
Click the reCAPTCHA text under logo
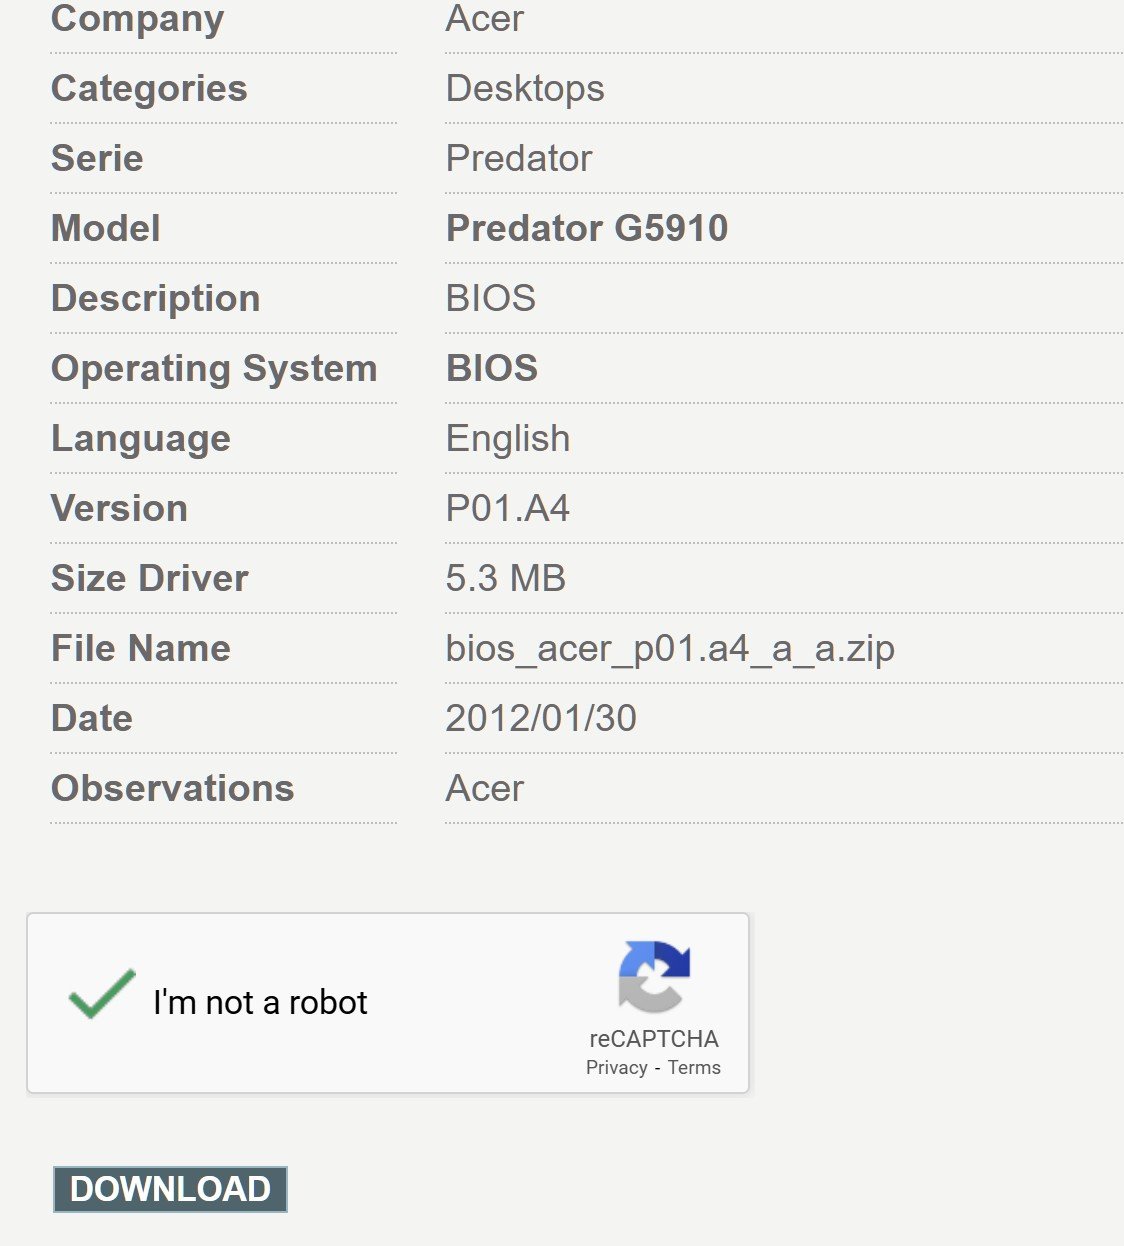coord(654,1039)
